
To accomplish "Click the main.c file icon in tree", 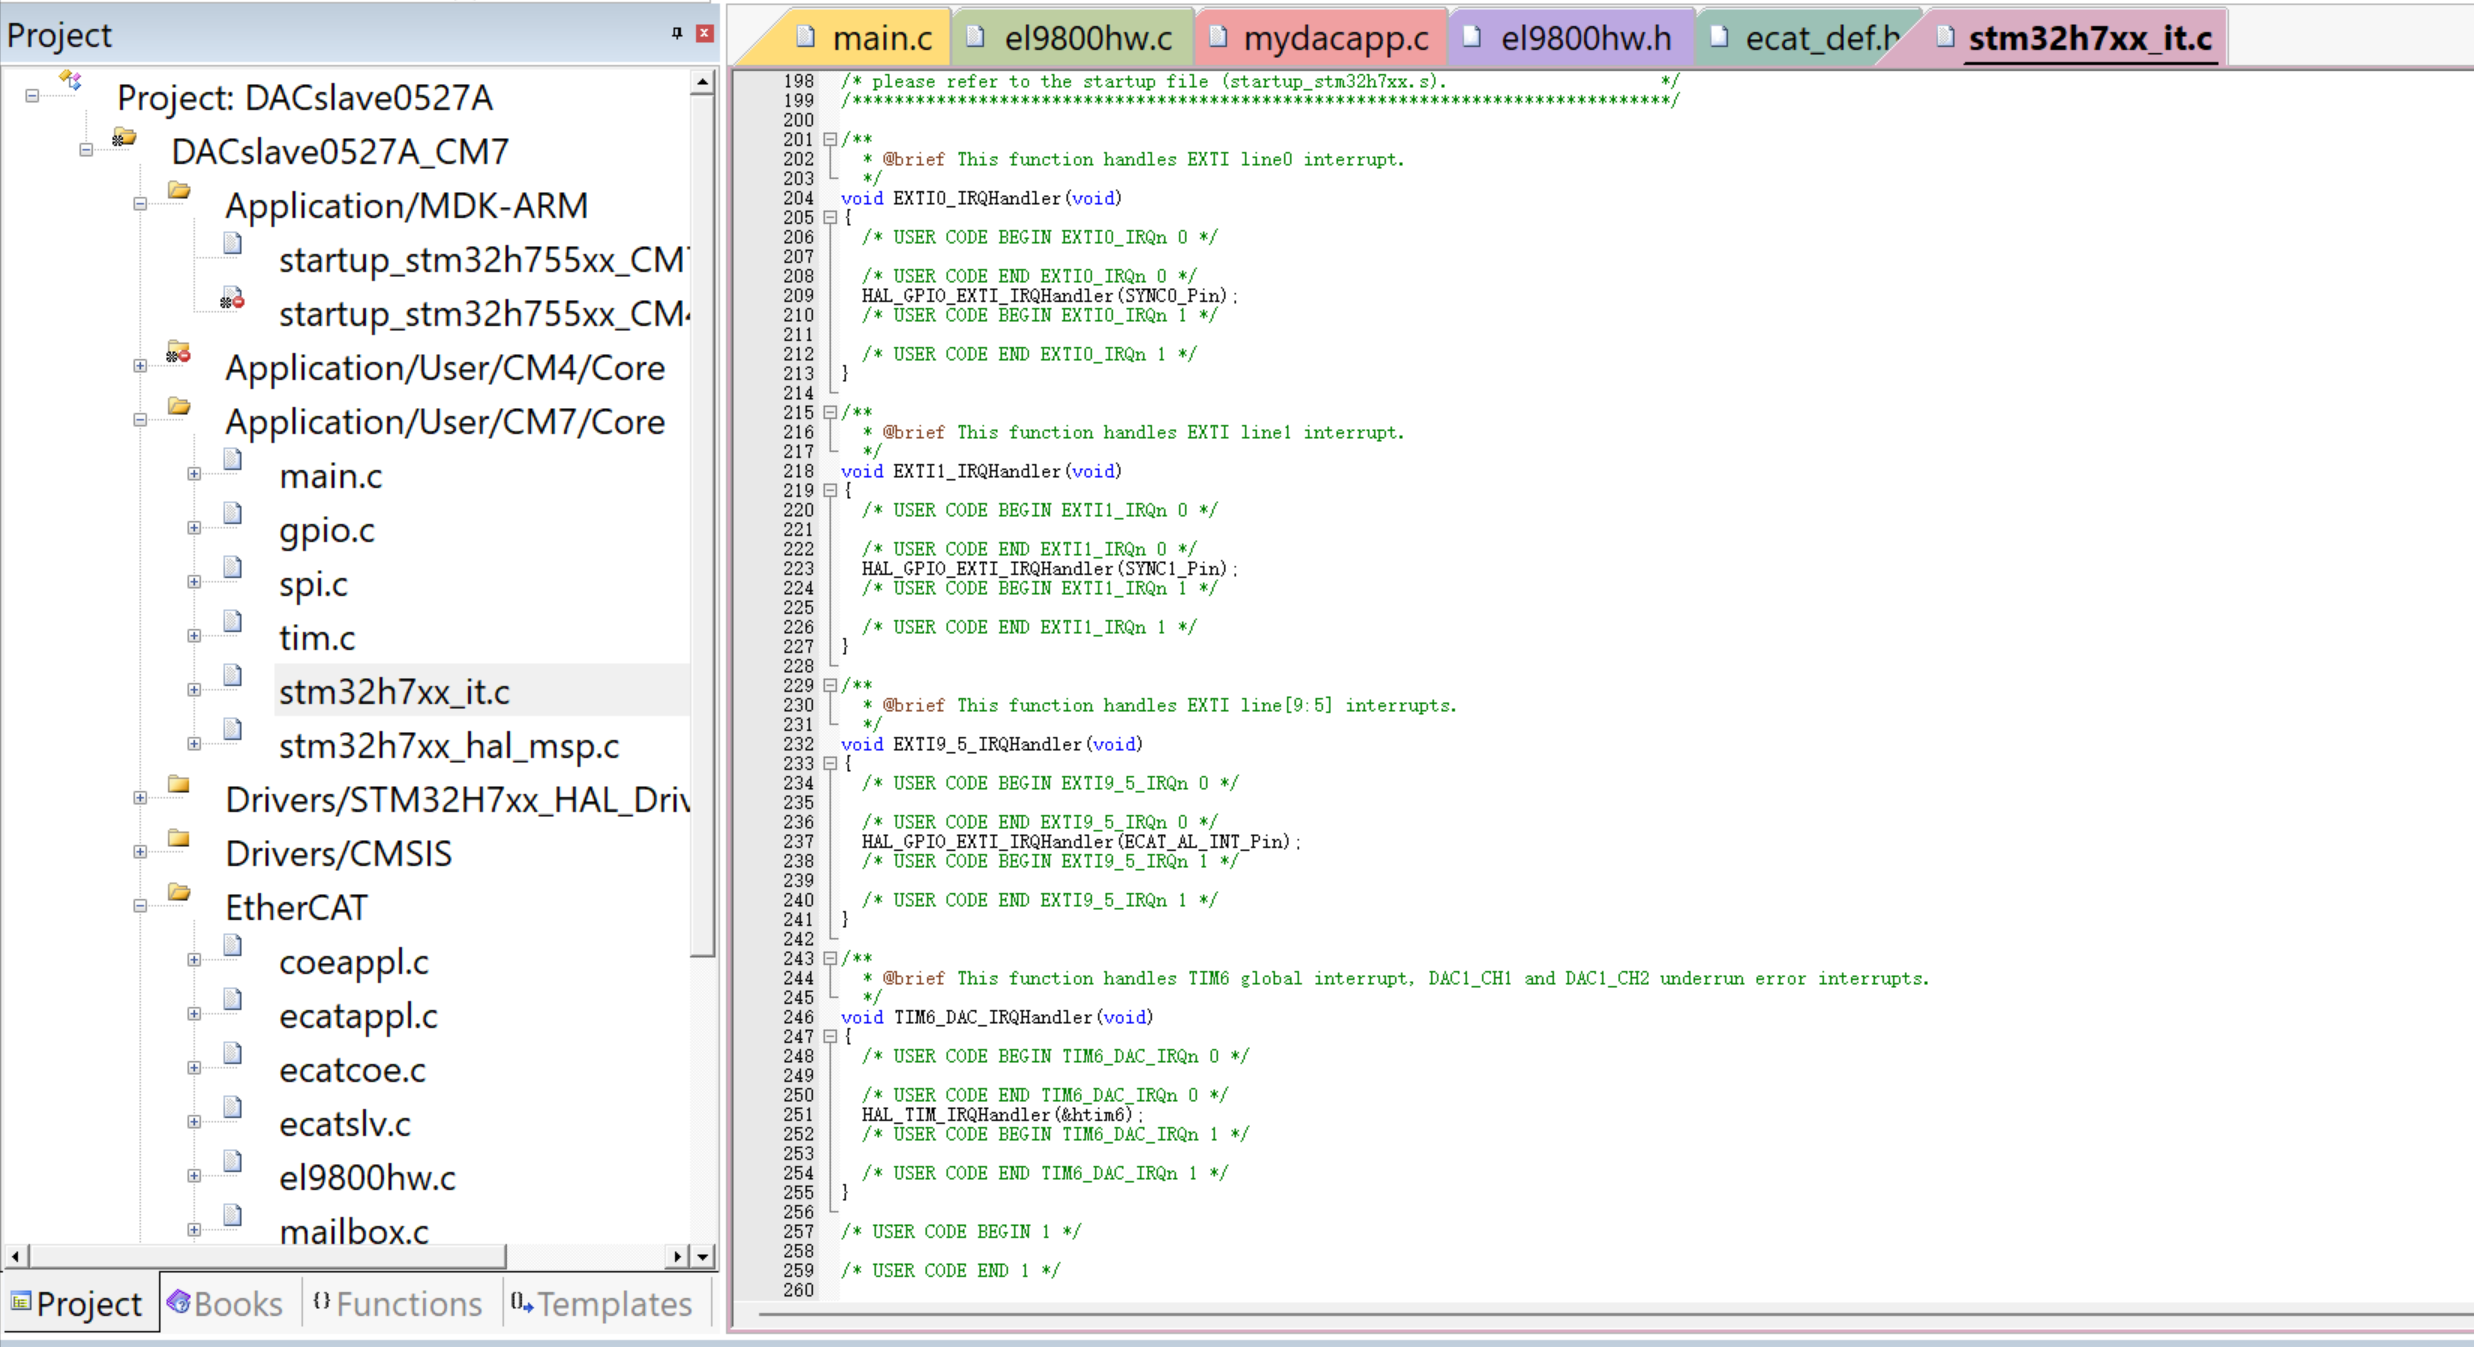I will tap(233, 459).
